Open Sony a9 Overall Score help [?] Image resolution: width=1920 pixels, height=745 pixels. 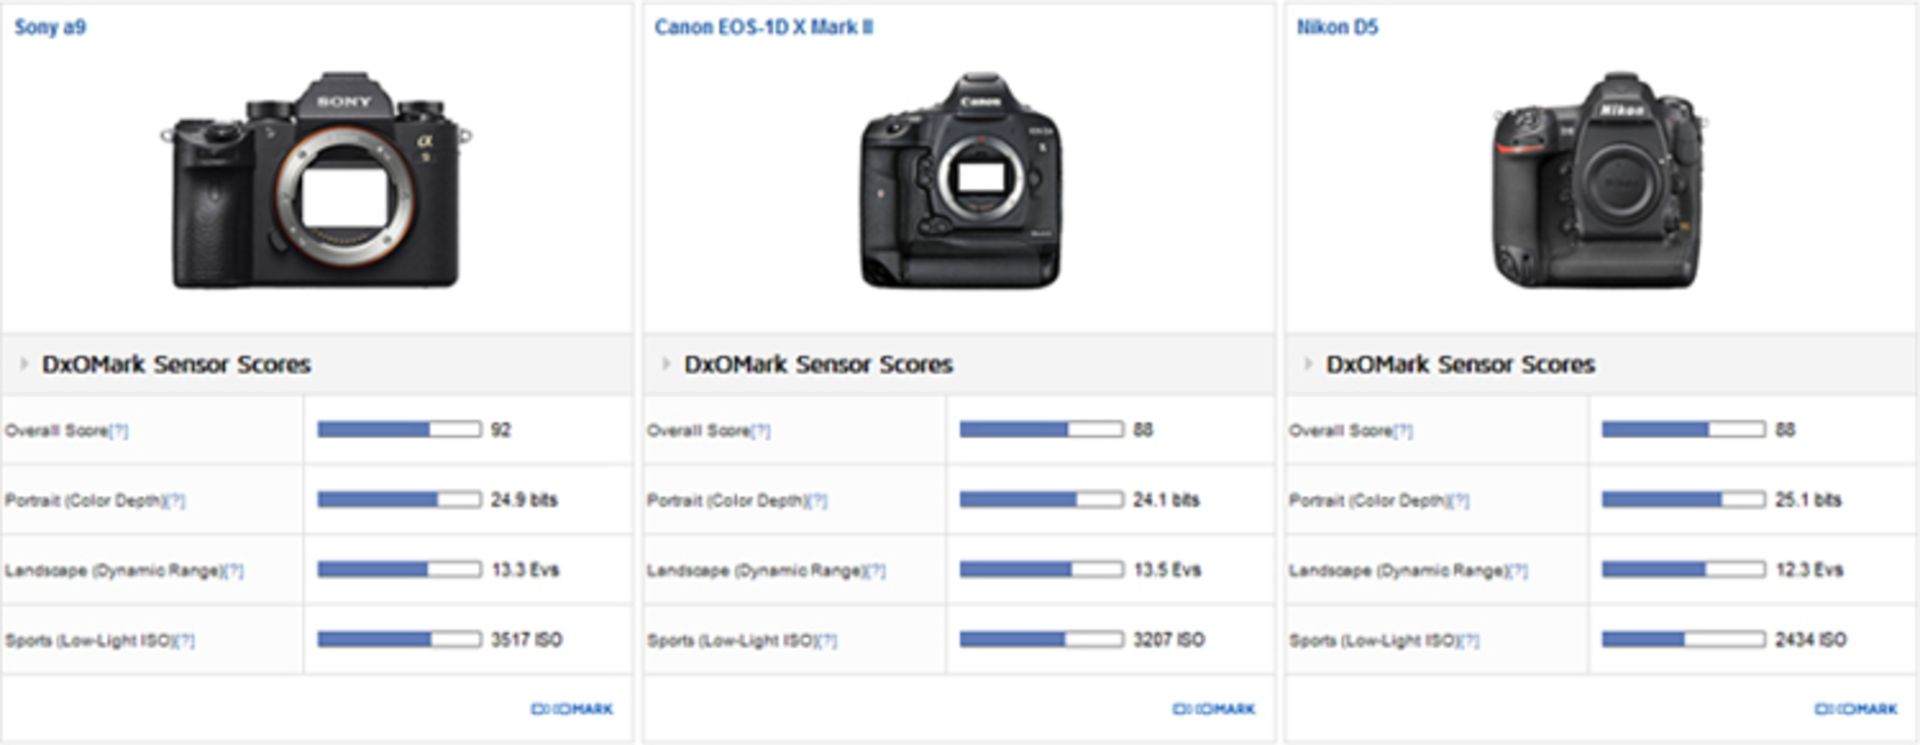[119, 431]
